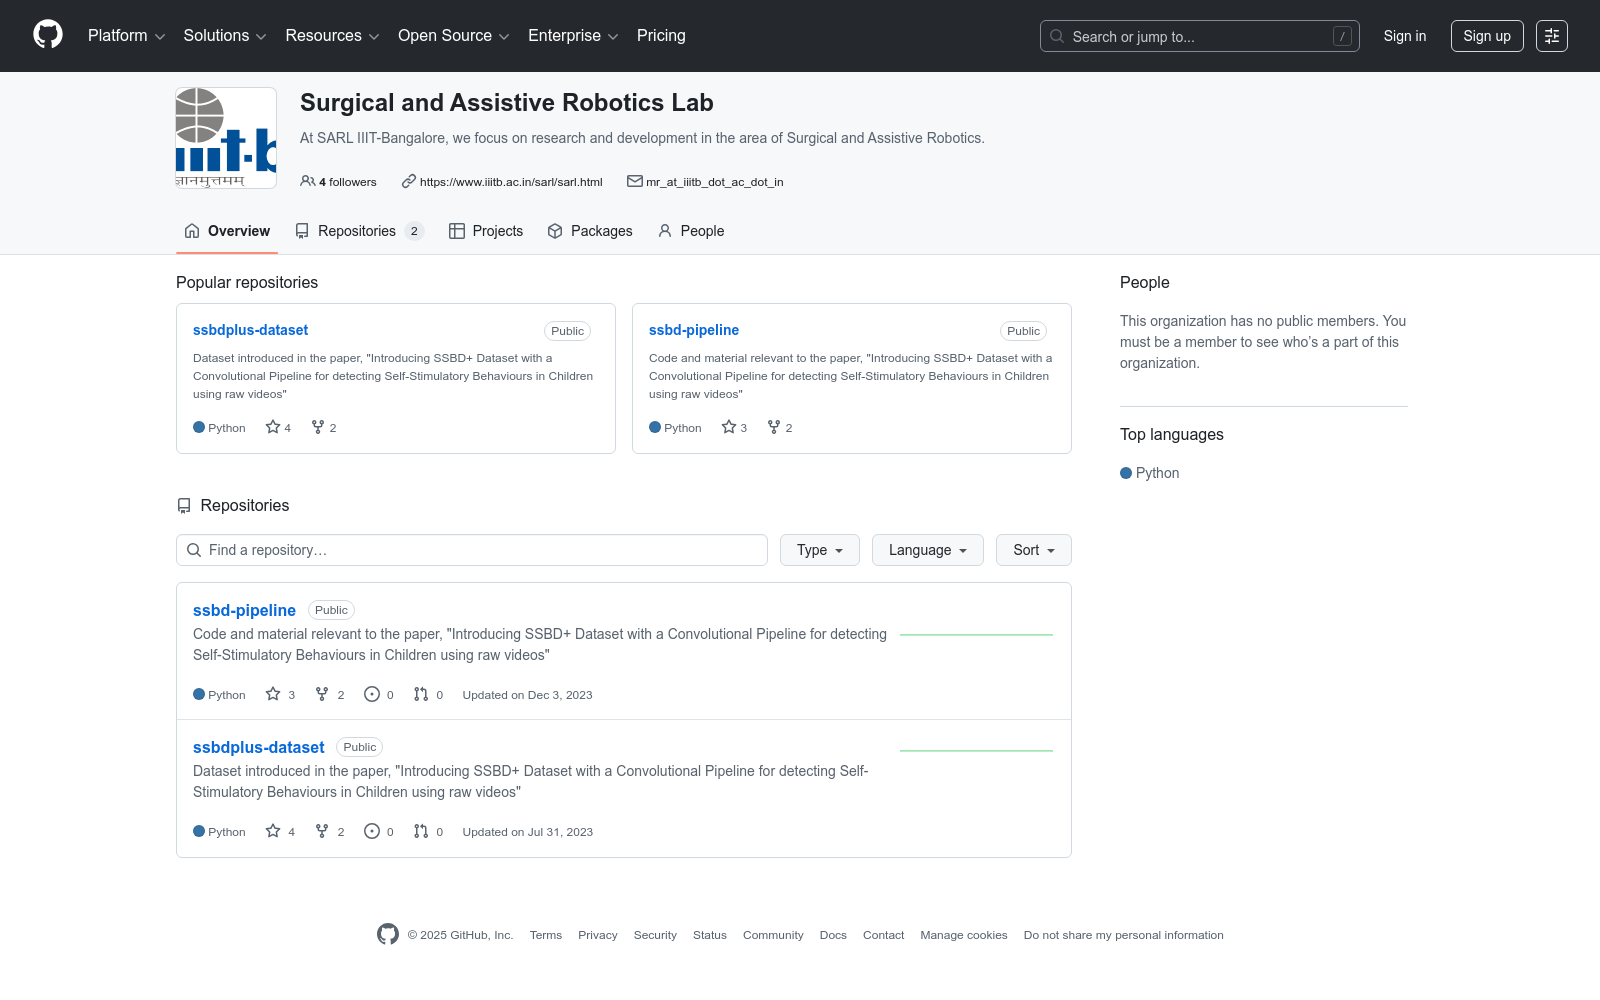Expand the Open Source menu
This screenshot has width=1600, height=1000.
(454, 35)
